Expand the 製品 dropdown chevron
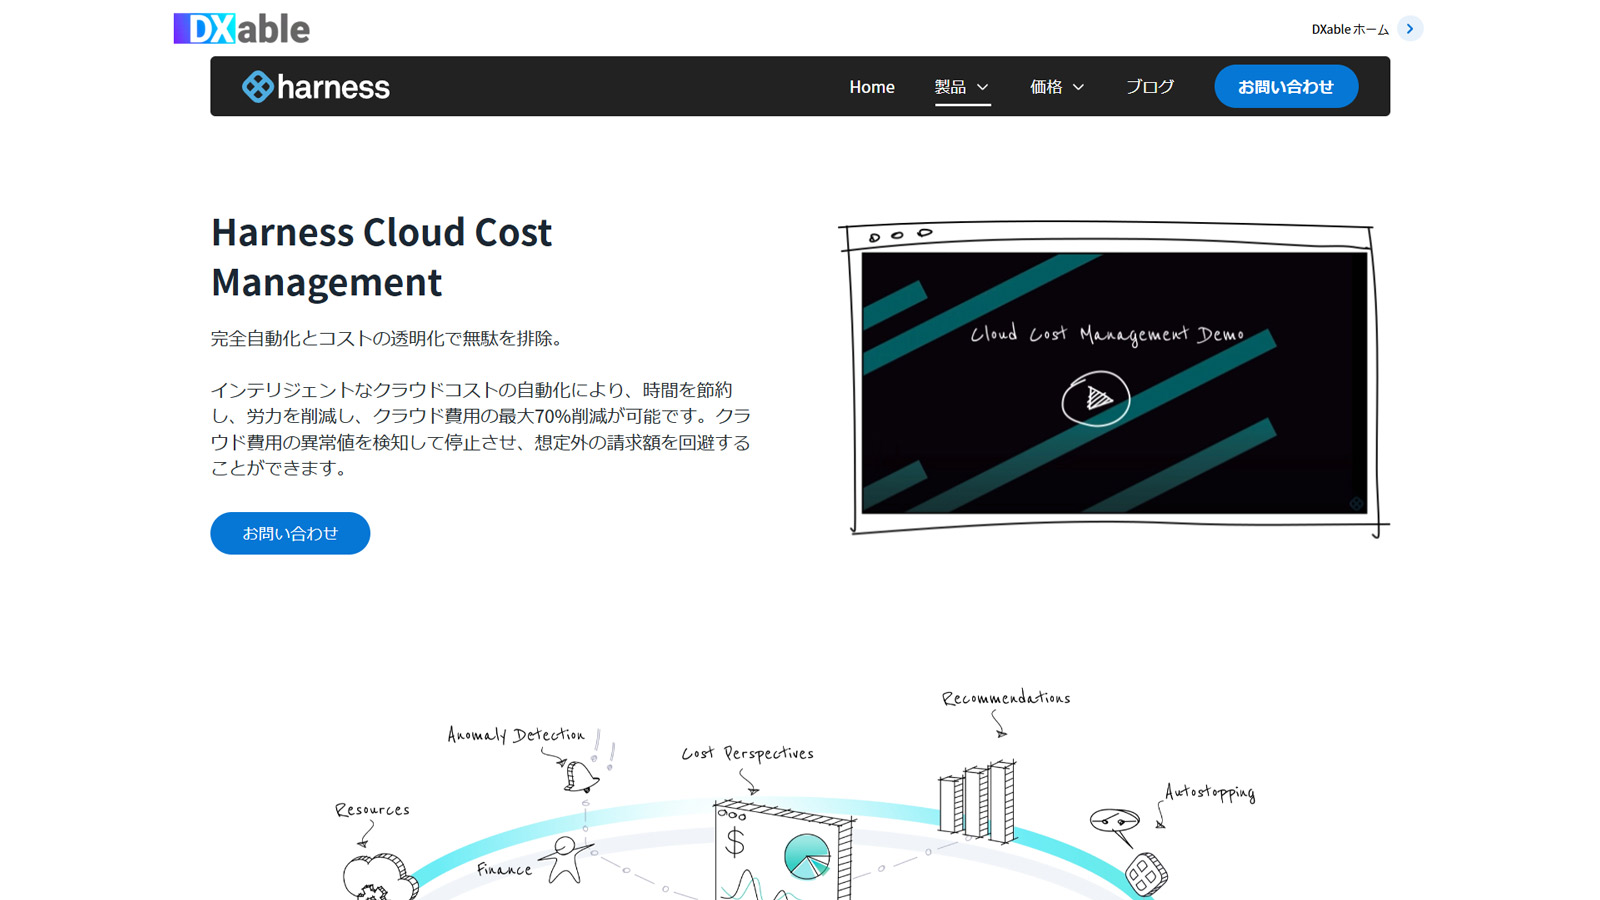 [982, 87]
